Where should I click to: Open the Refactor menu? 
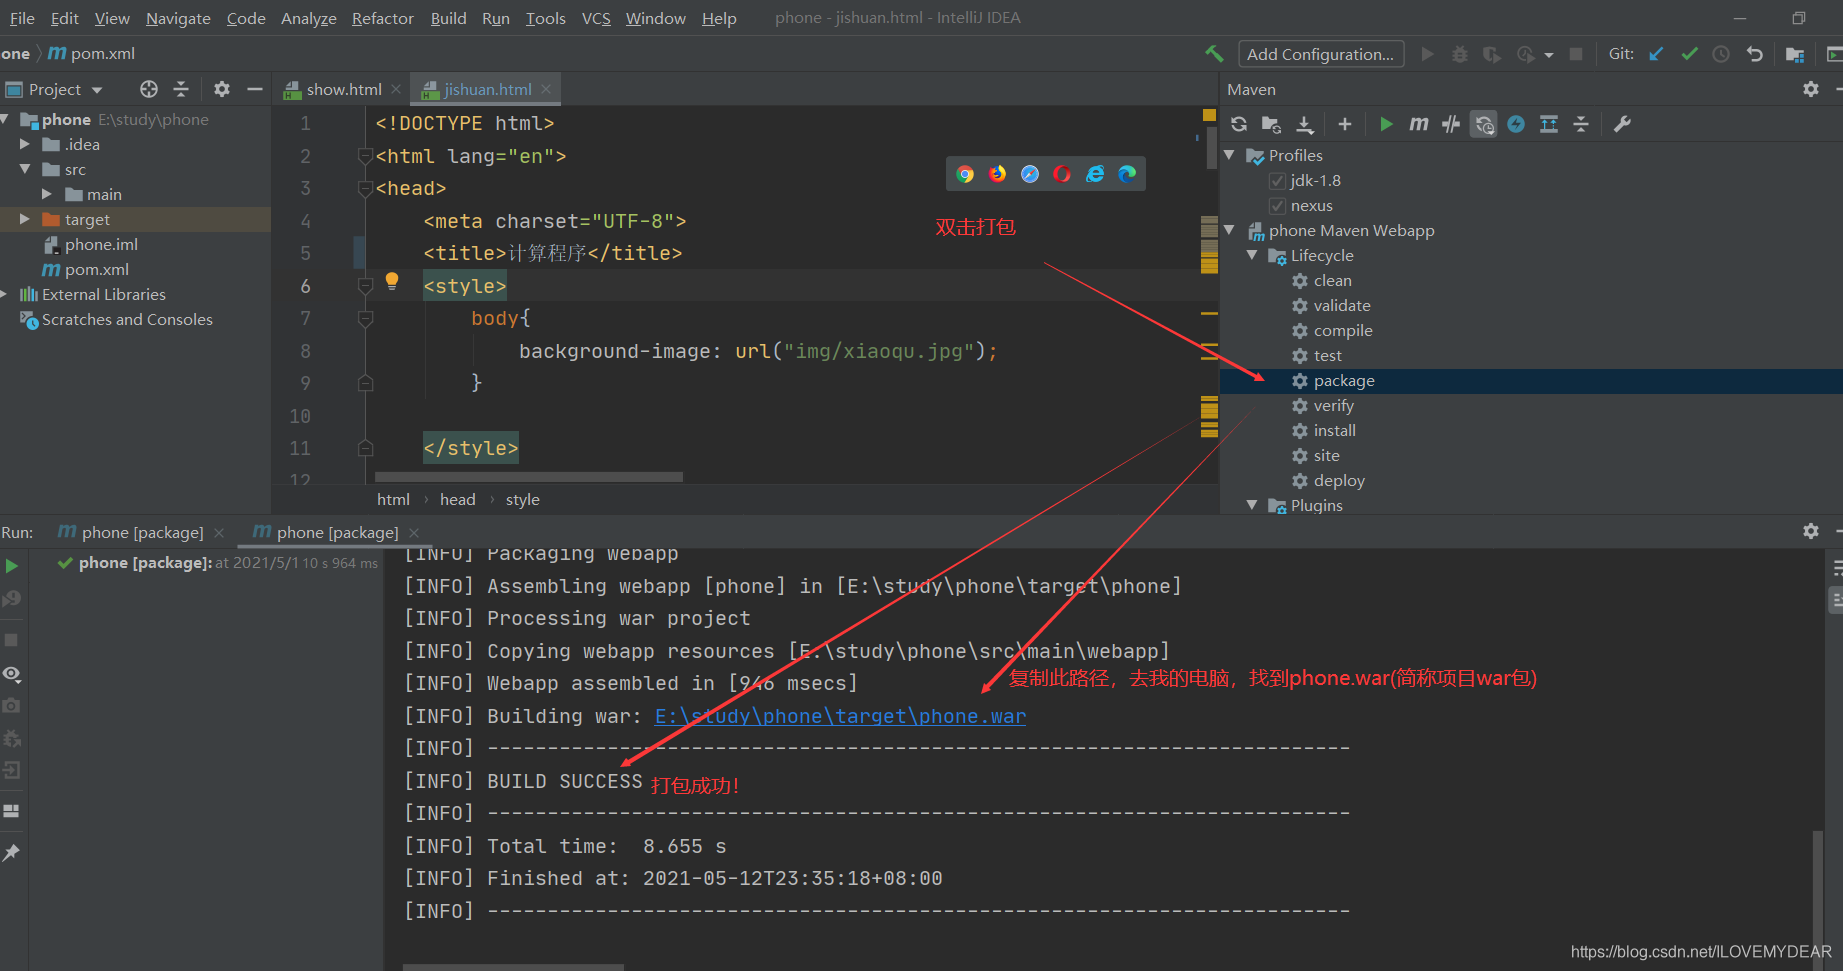(x=382, y=18)
